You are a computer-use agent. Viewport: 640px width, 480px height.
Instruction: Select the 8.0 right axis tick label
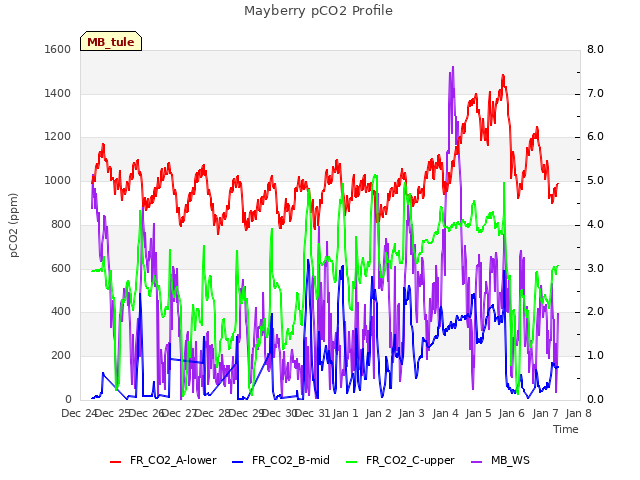point(595,49)
